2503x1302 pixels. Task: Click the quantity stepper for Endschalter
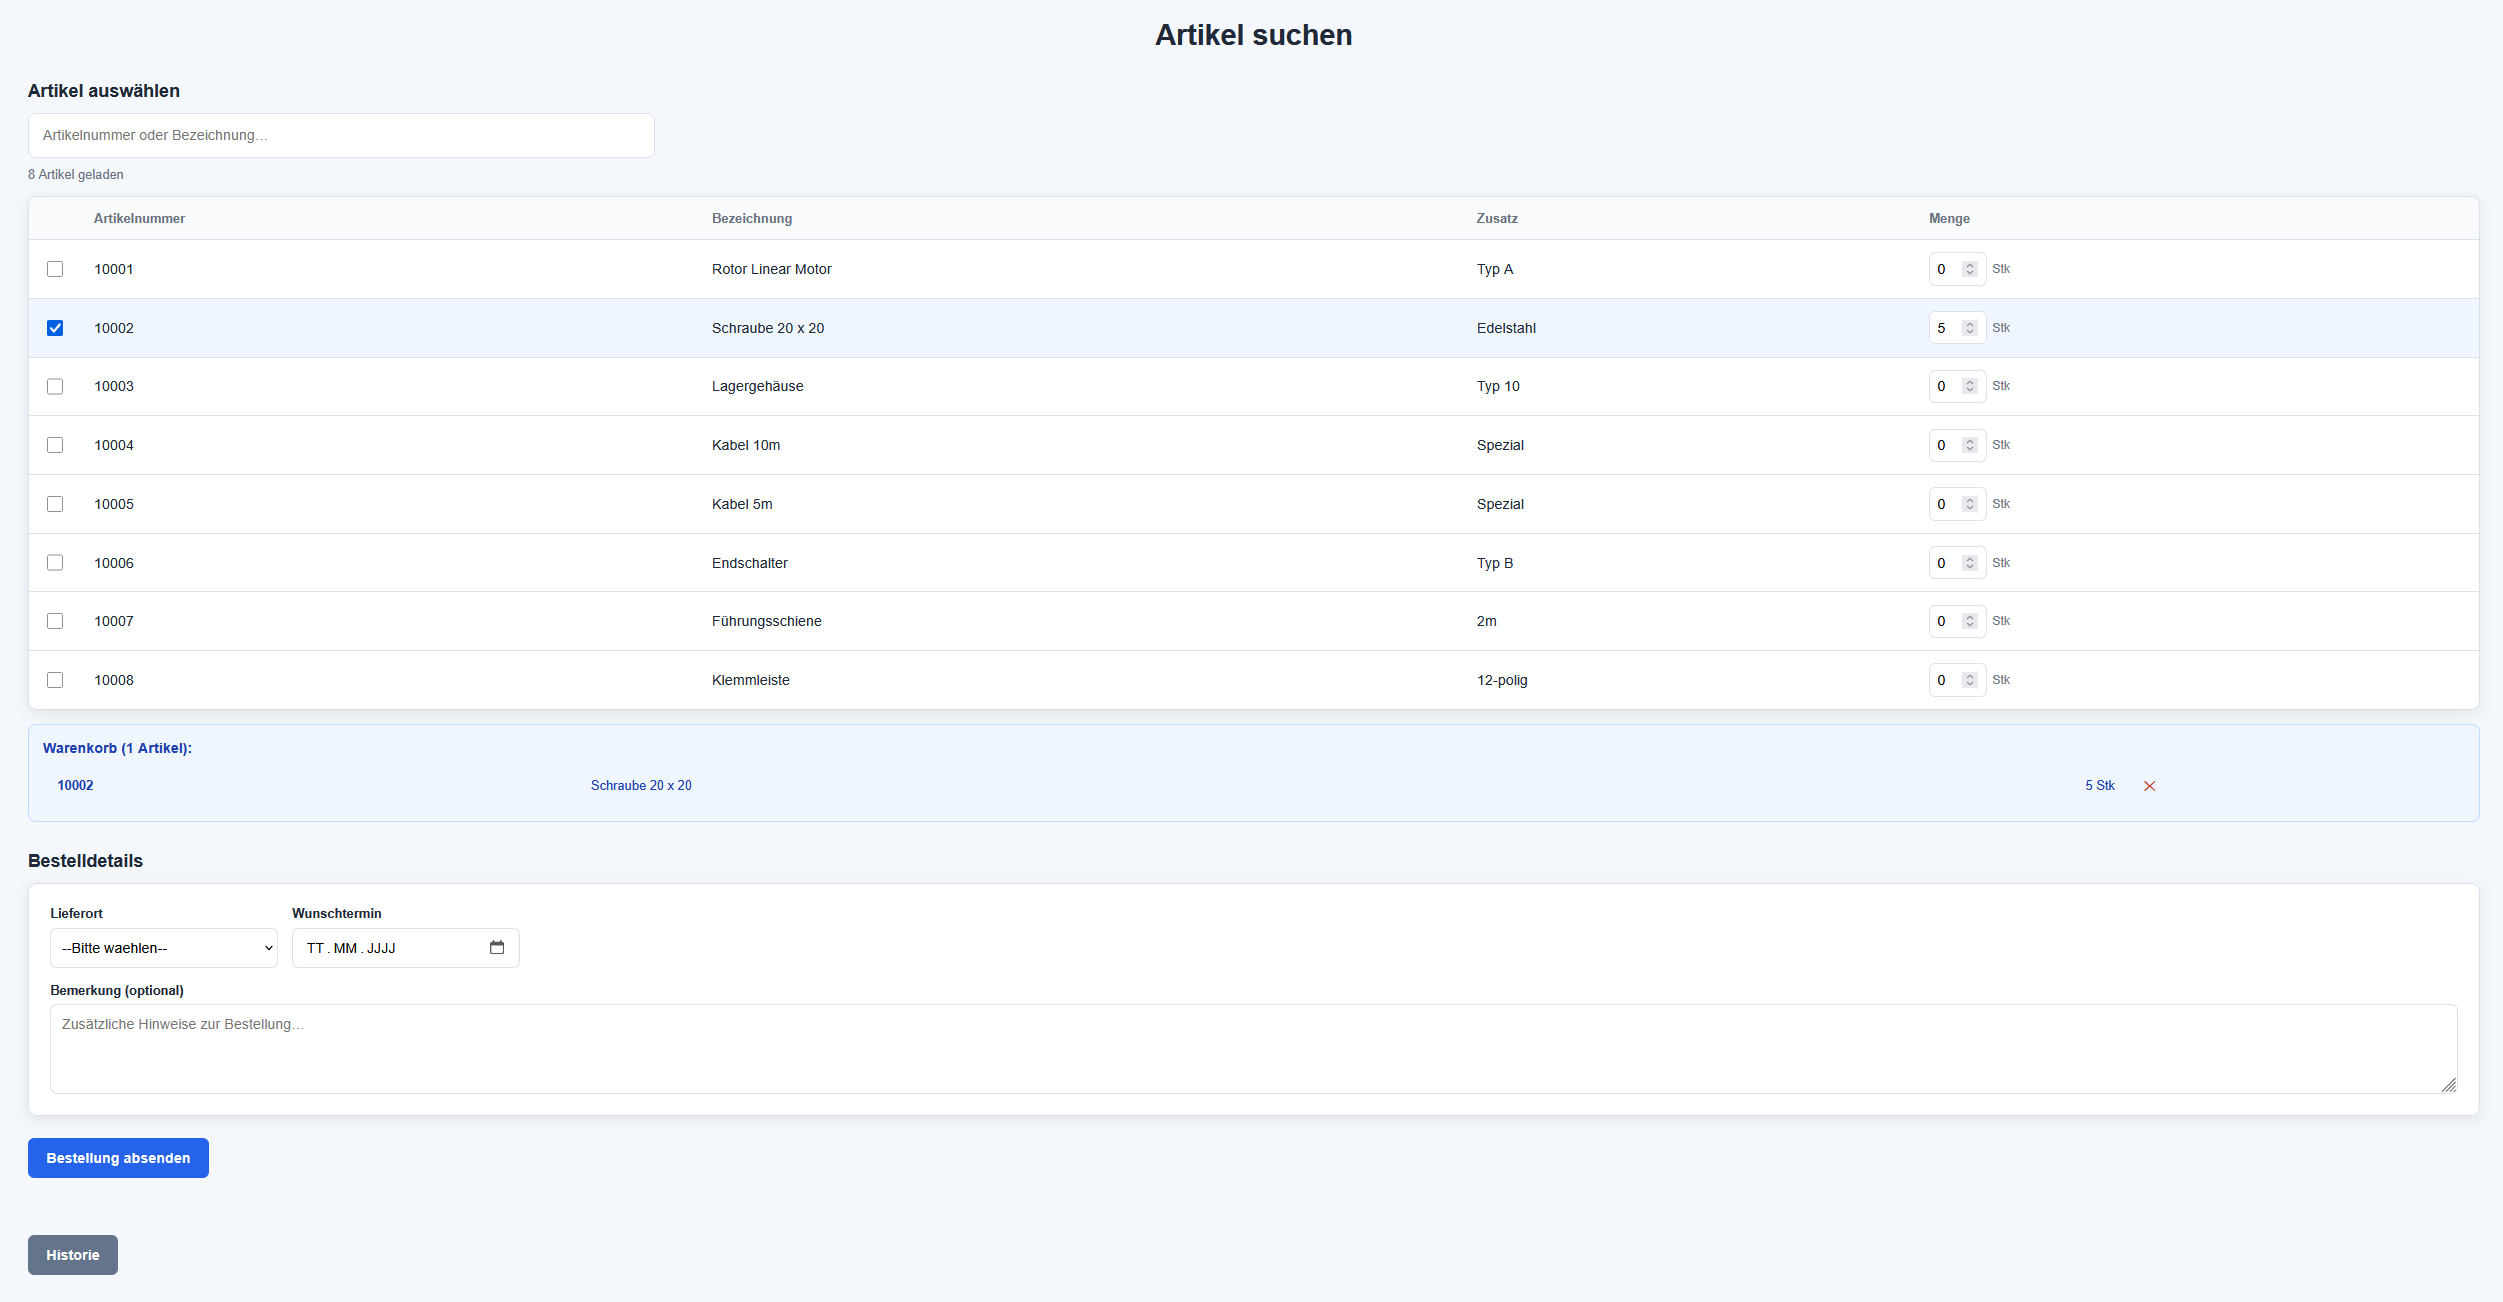point(1969,563)
